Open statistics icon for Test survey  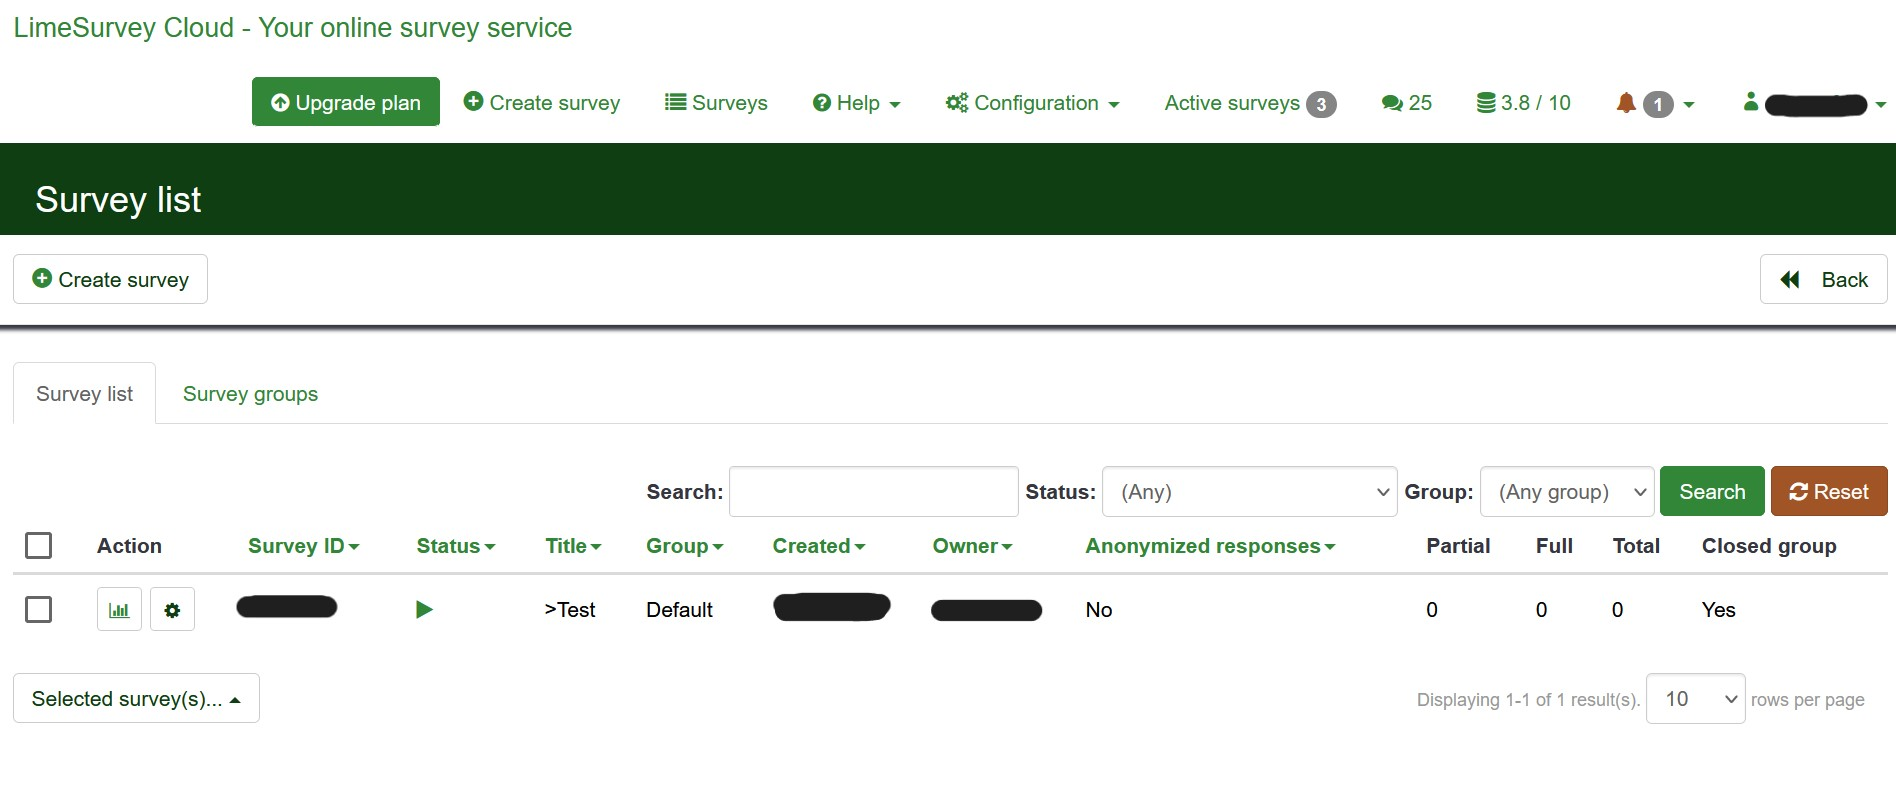[x=119, y=609]
